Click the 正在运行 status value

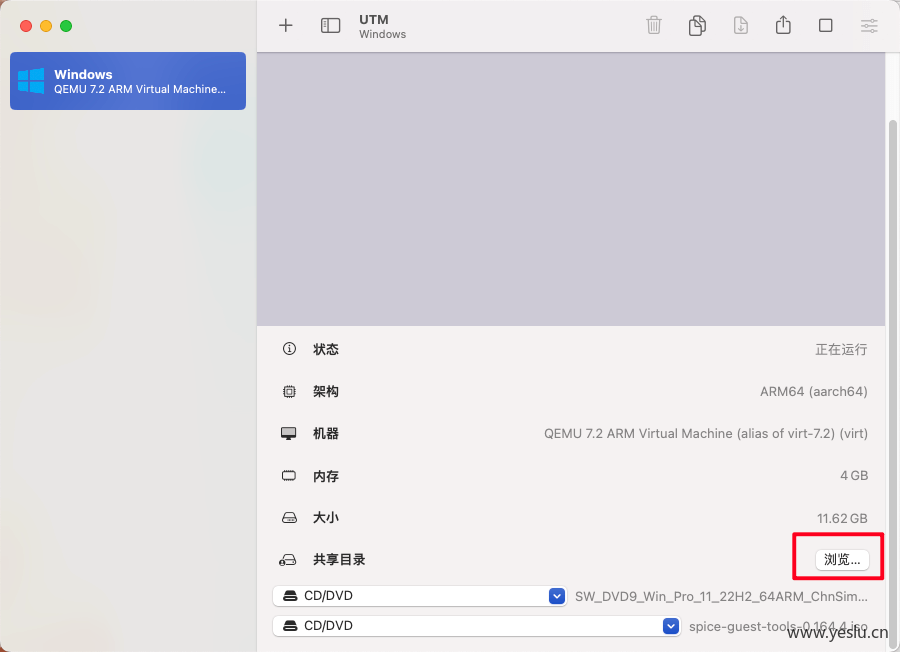(x=841, y=349)
